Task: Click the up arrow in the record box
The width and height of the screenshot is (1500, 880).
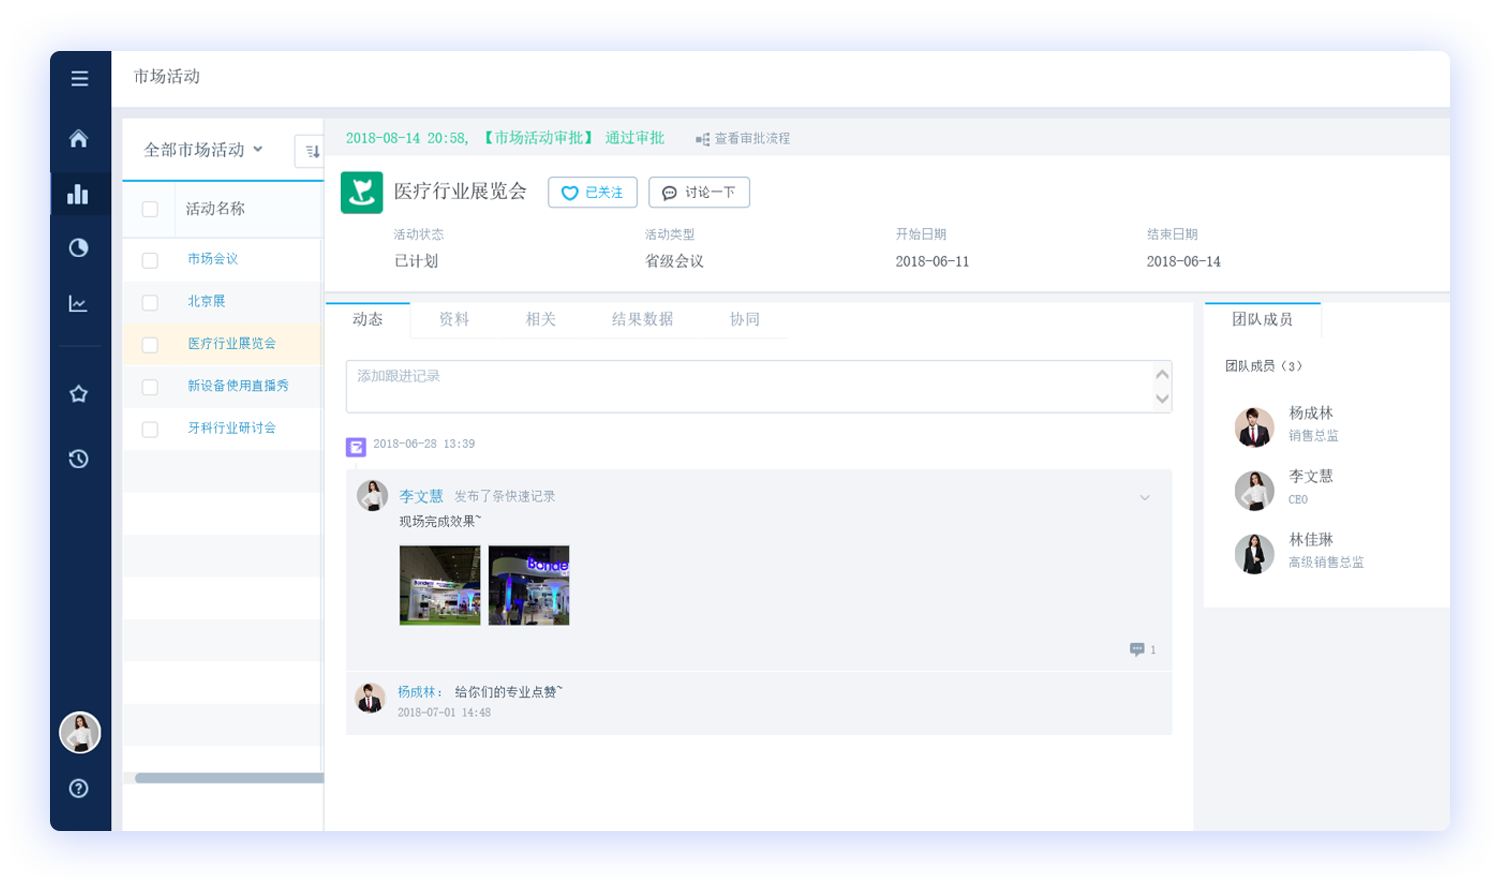Action: coord(1162,375)
